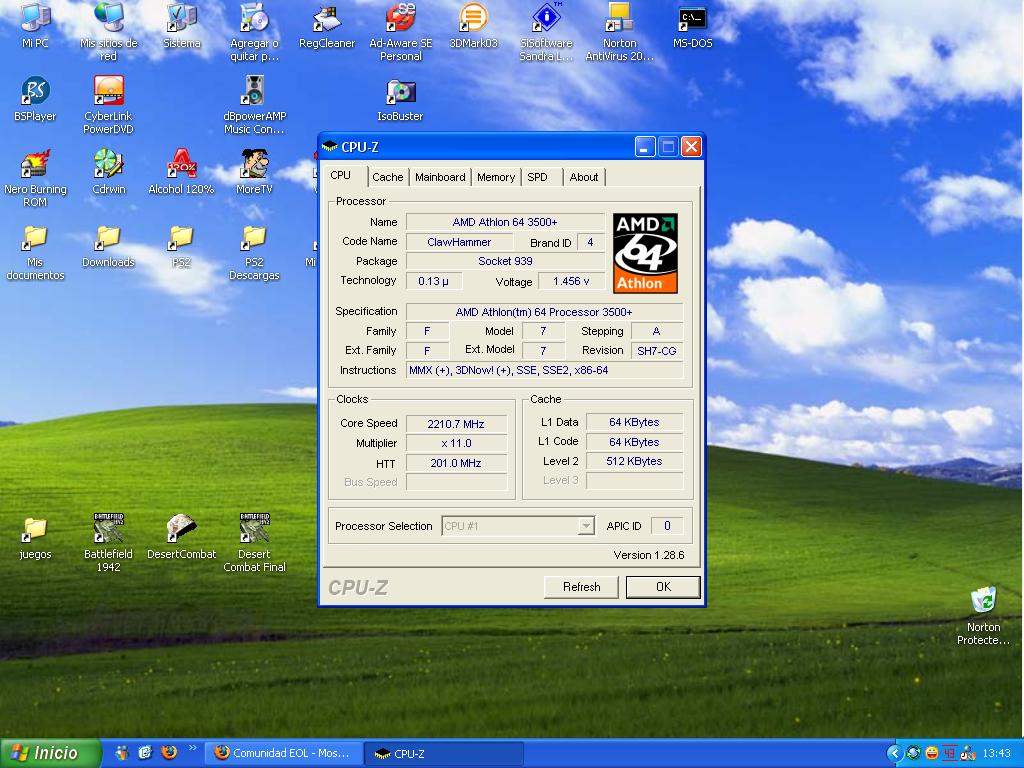
Task: Open the SPD tab in CPU-Z
Action: (x=538, y=177)
